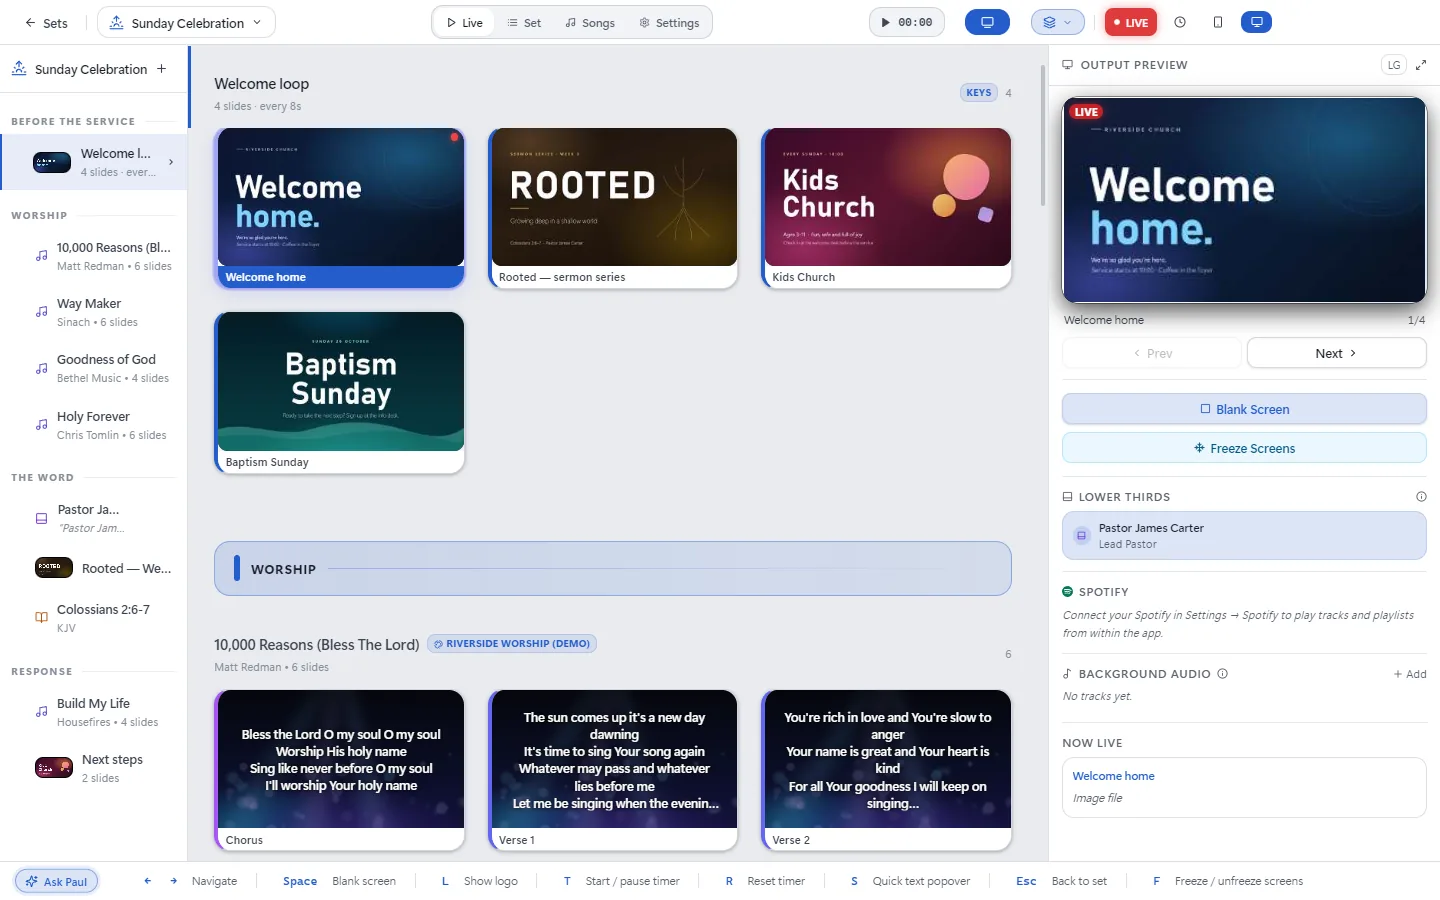Select the Welcome home slide
The image size is (1440, 900).
pos(340,208)
